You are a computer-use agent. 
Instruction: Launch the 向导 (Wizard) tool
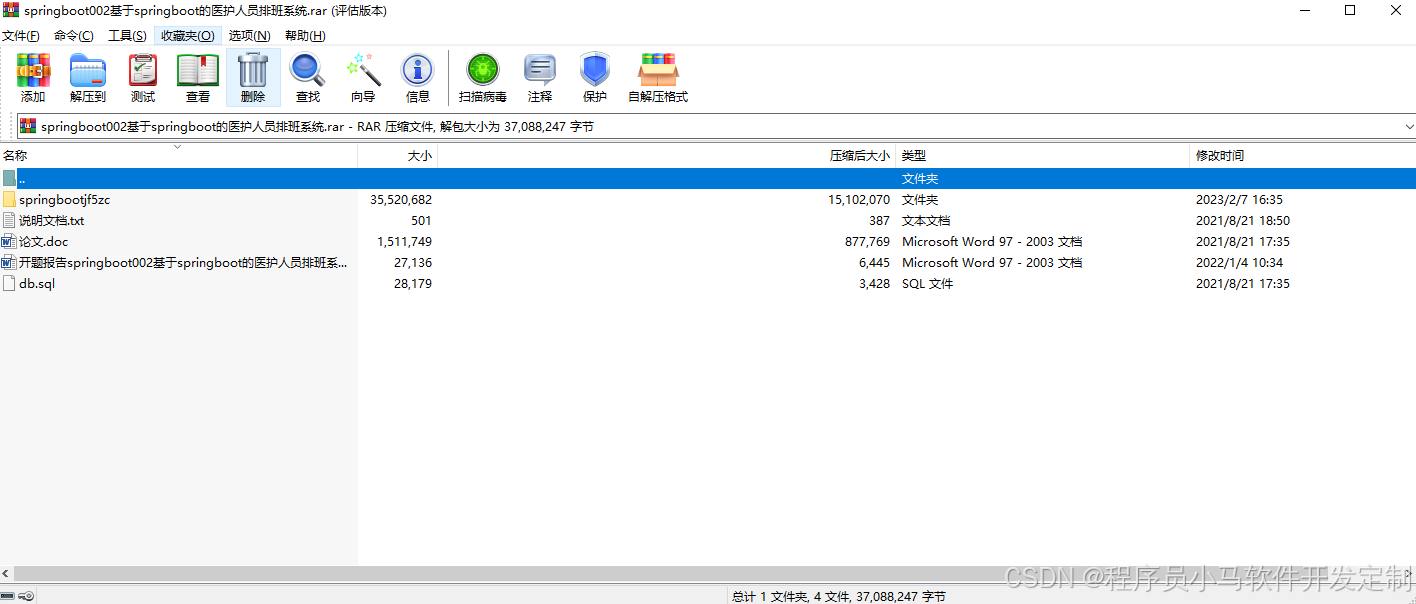(x=363, y=77)
